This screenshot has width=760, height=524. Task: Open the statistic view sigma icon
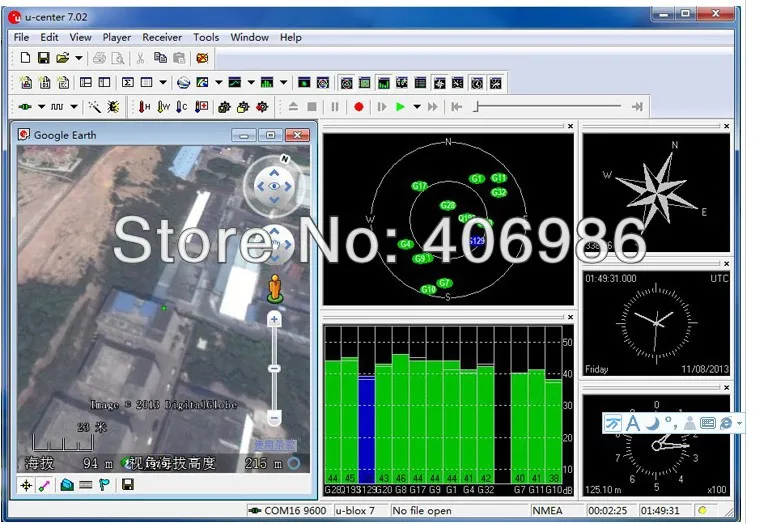tap(127, 83)
